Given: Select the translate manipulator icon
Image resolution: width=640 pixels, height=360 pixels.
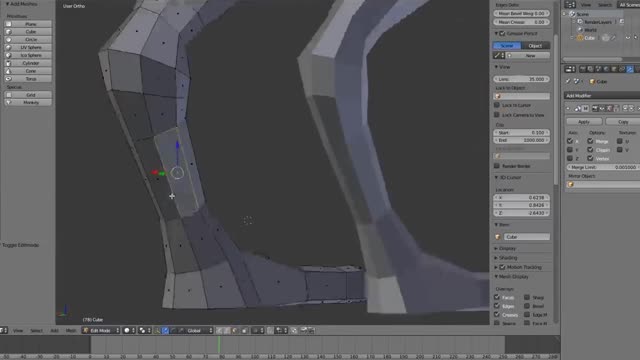Looking at the screenshot, I should tap(165, 331).
